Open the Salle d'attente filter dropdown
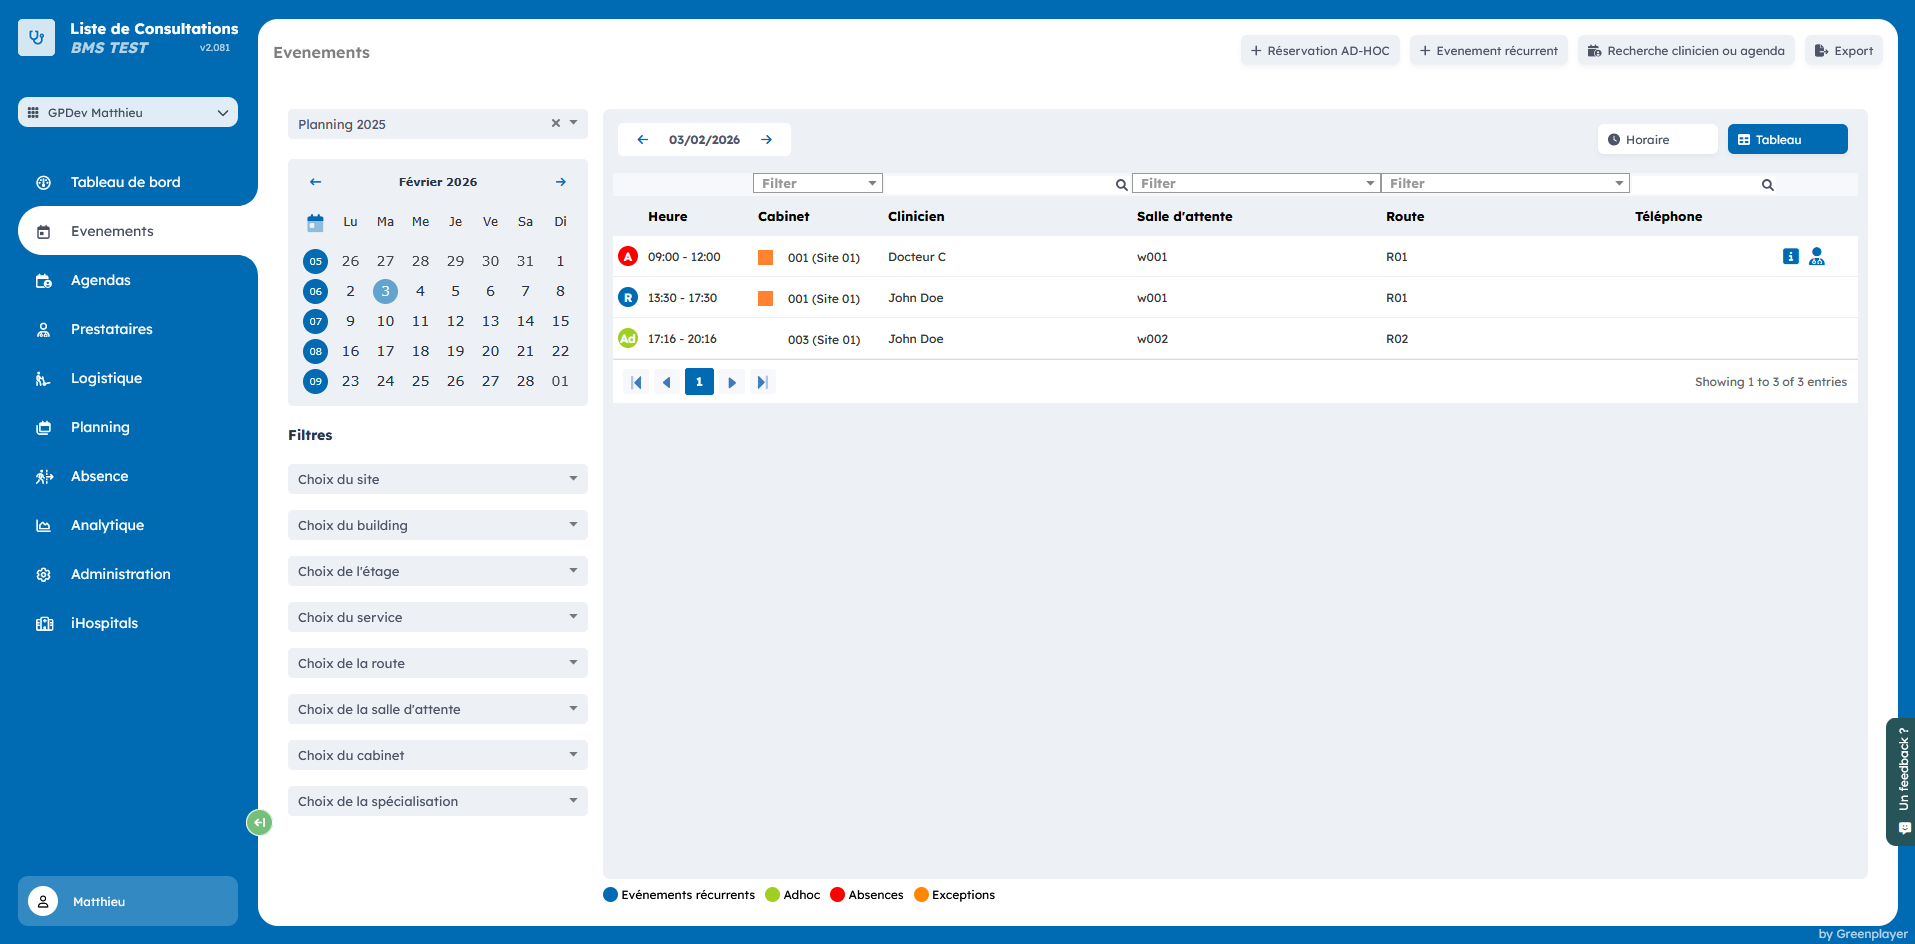The height and width of the screenshot is (944, 1915). click(1256, 184)
